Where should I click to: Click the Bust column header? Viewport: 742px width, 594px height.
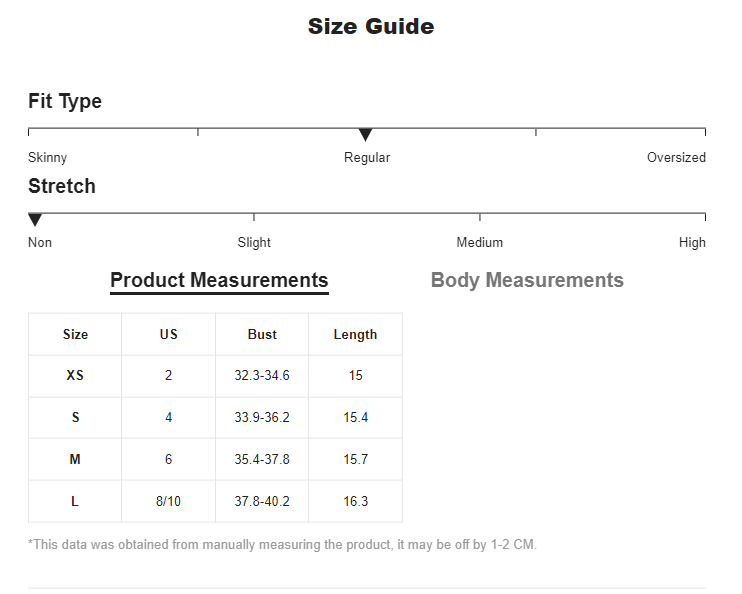[262, 334]
